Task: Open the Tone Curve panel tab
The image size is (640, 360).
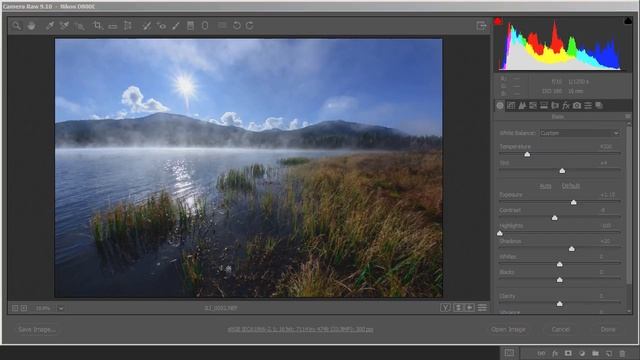Action: [x=511, y=106]
